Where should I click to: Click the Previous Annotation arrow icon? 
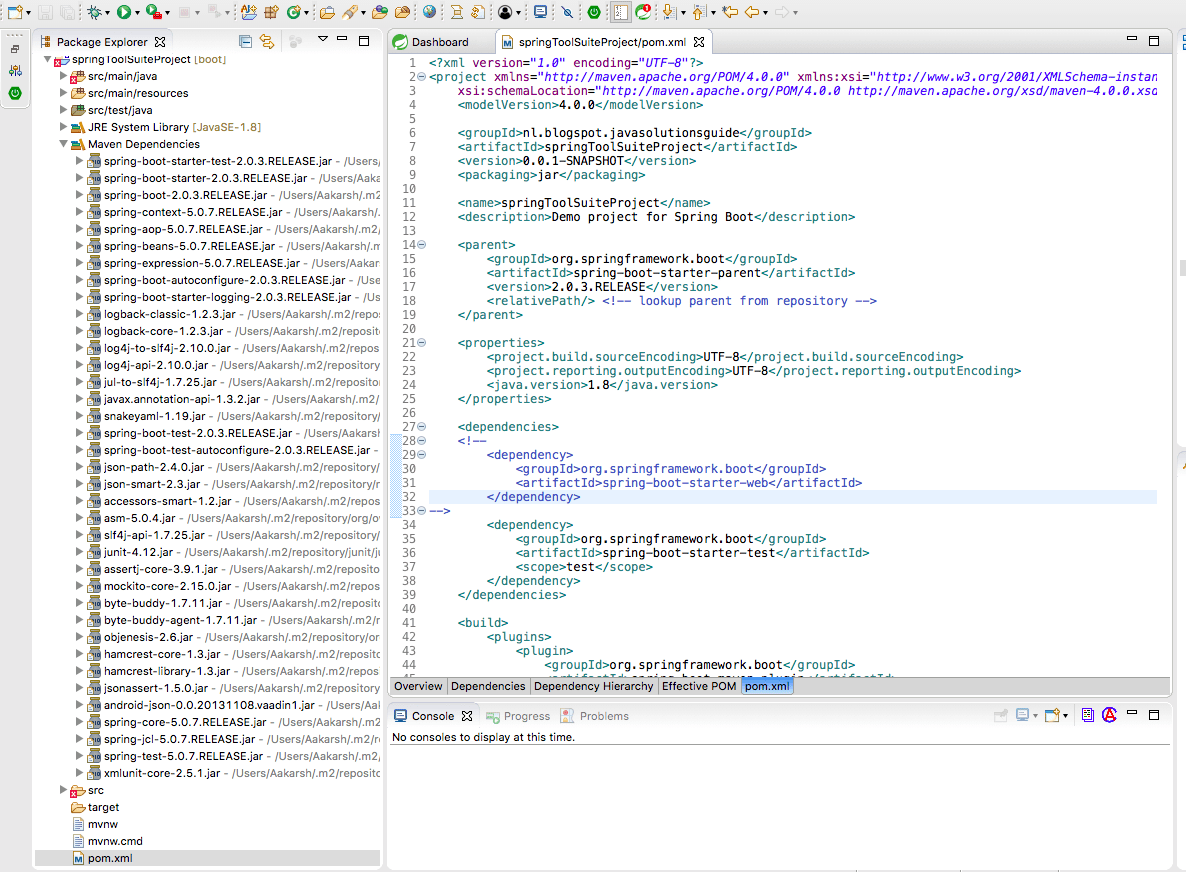coord(699,12)
